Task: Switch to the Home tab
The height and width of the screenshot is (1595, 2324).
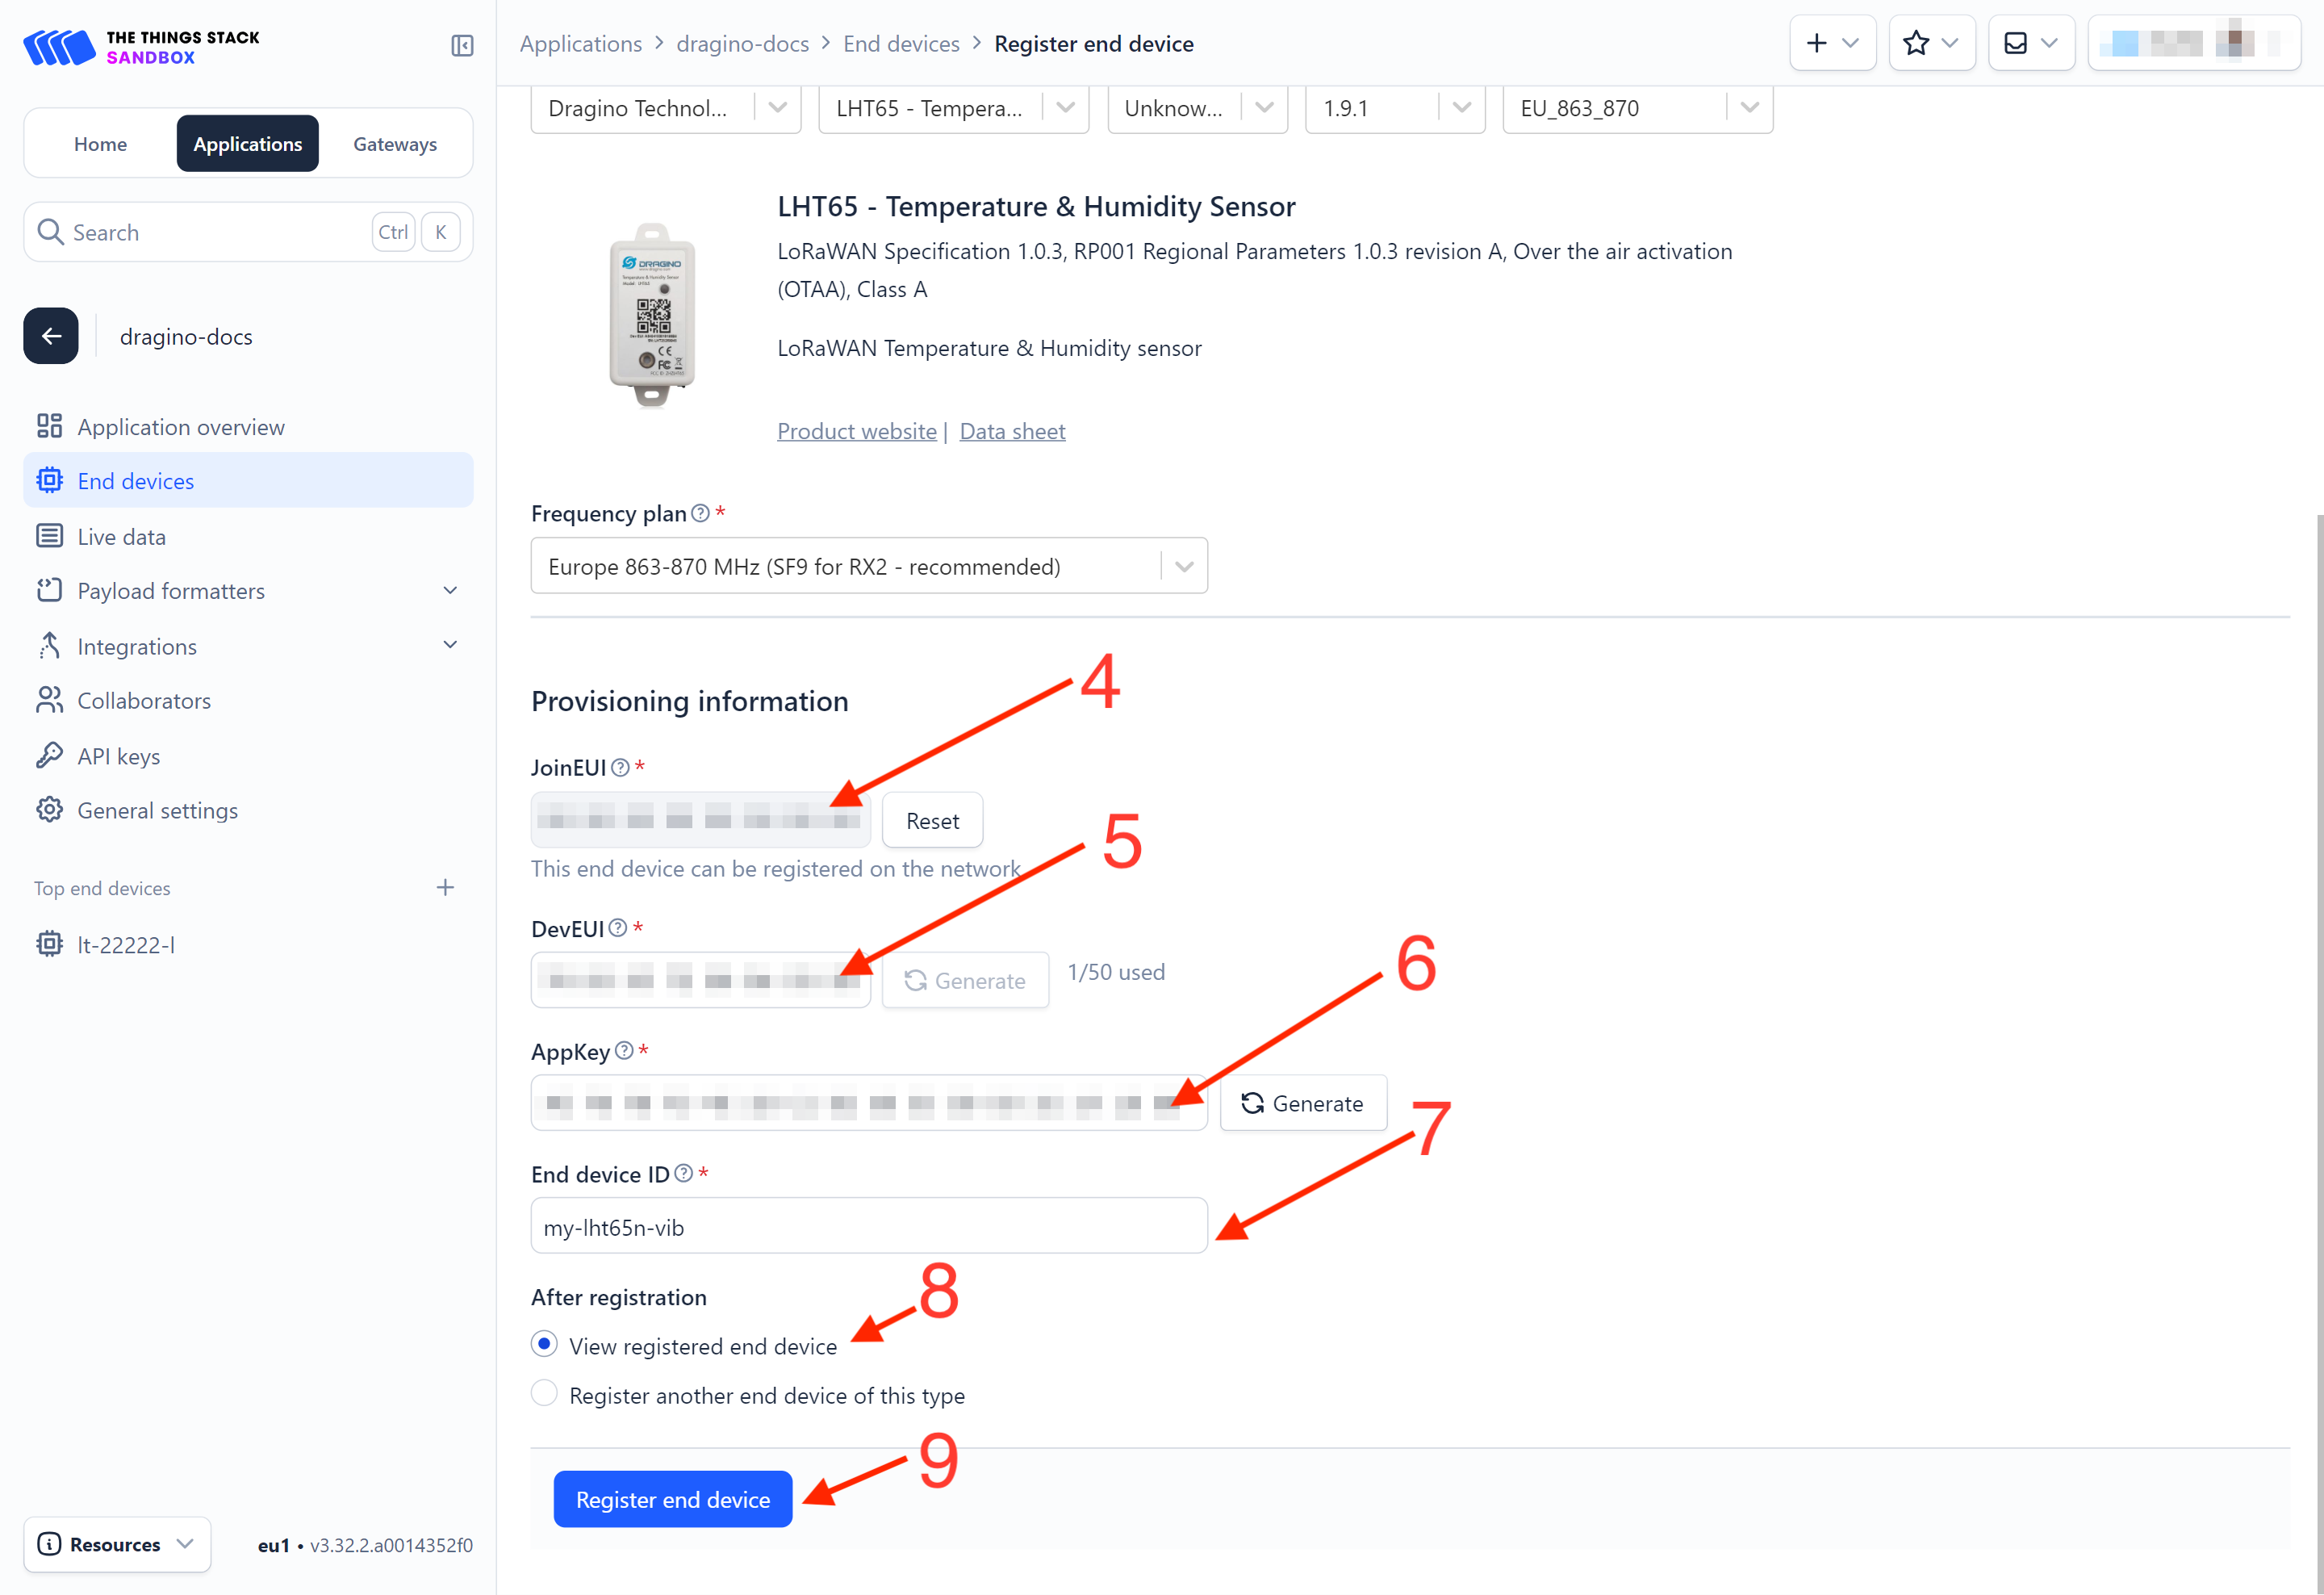Action: pos(100,144)
